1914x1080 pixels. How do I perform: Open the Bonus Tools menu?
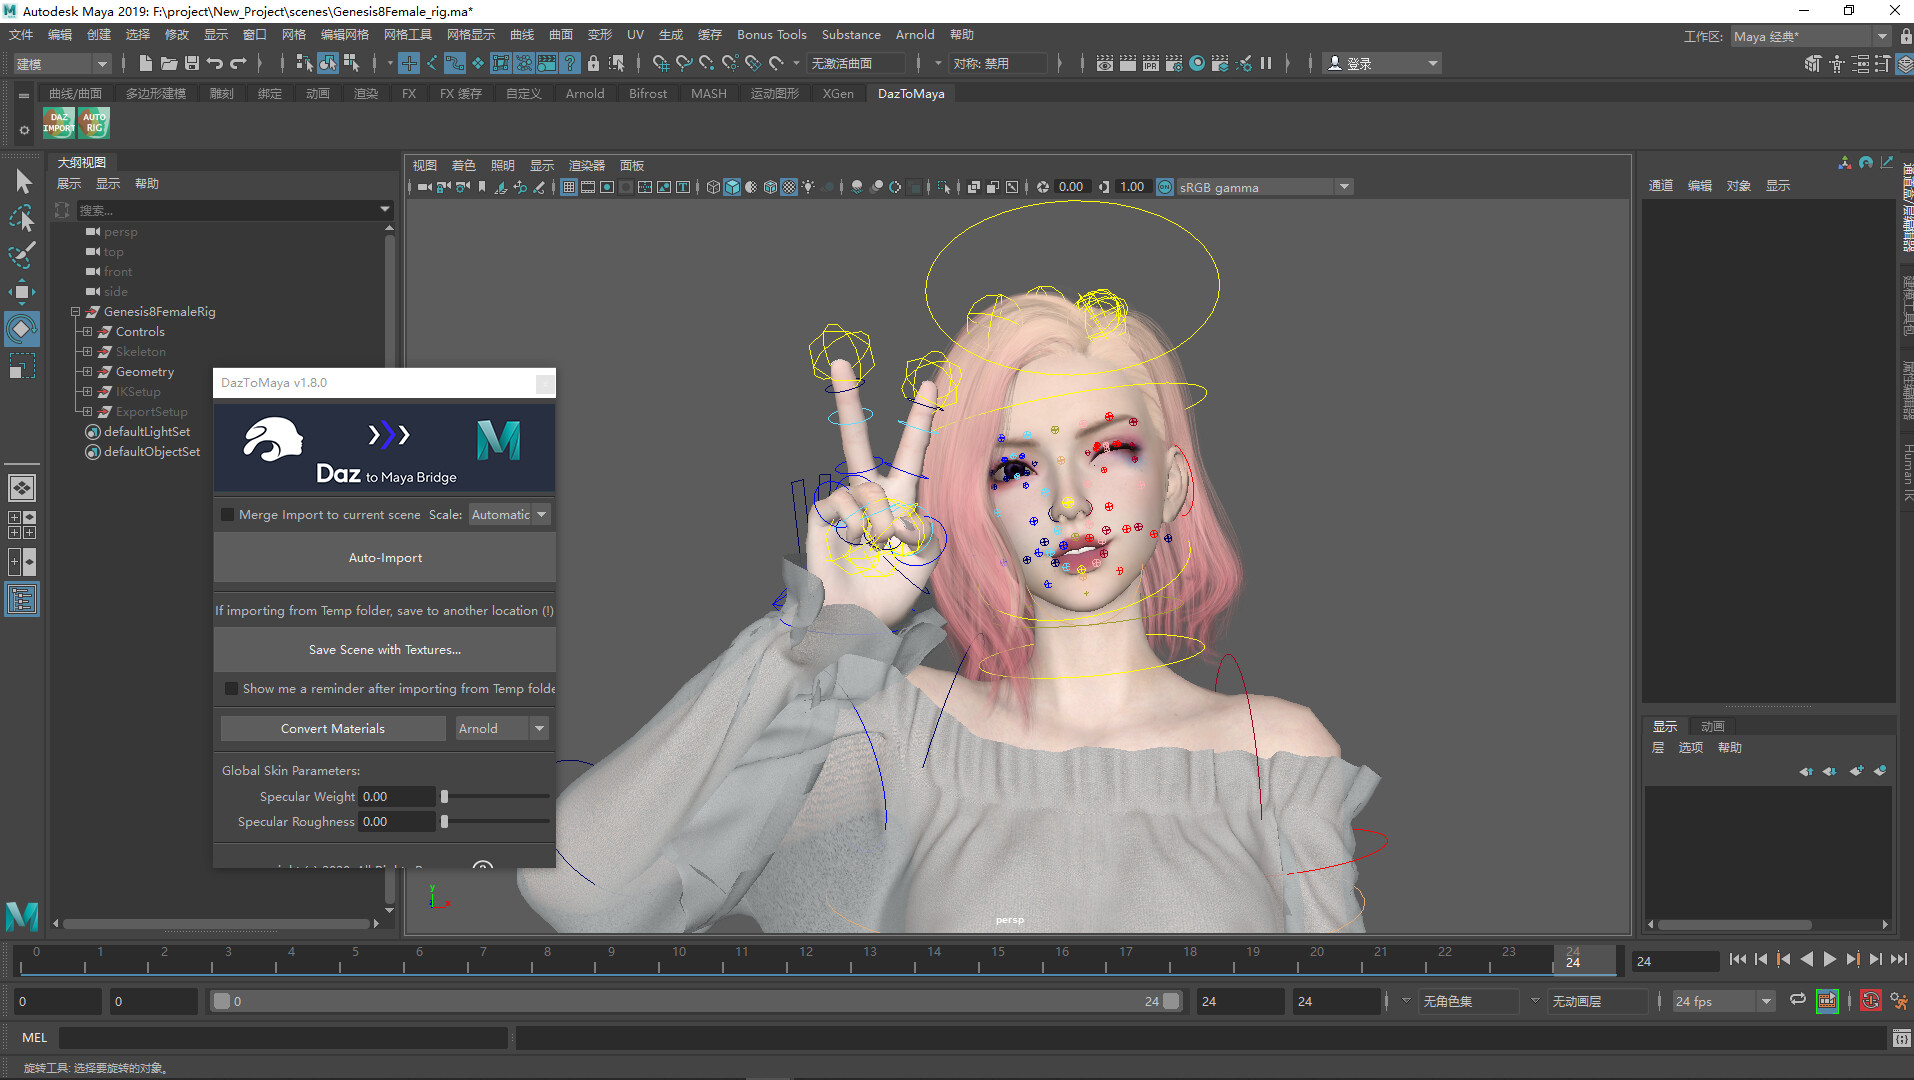pos(771,35)
